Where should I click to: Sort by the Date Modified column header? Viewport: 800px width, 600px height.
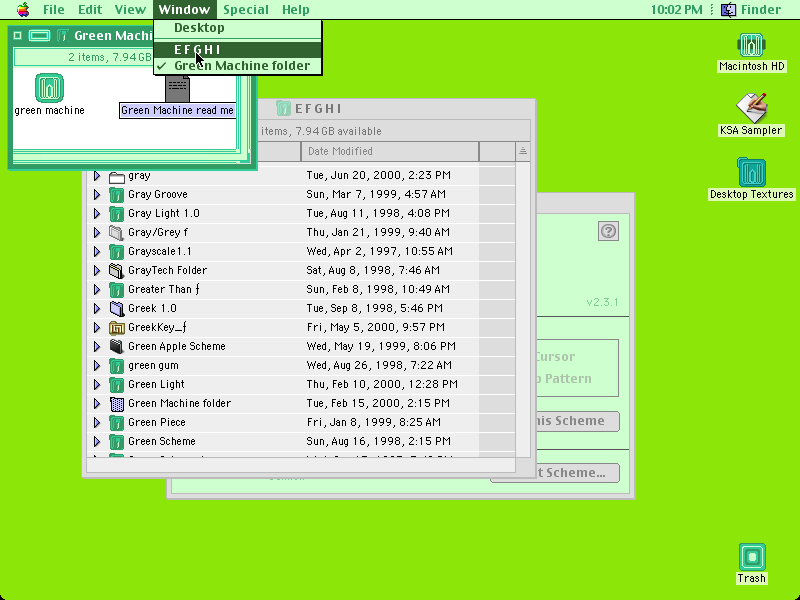pyautogui.click(x=390, y=151)
